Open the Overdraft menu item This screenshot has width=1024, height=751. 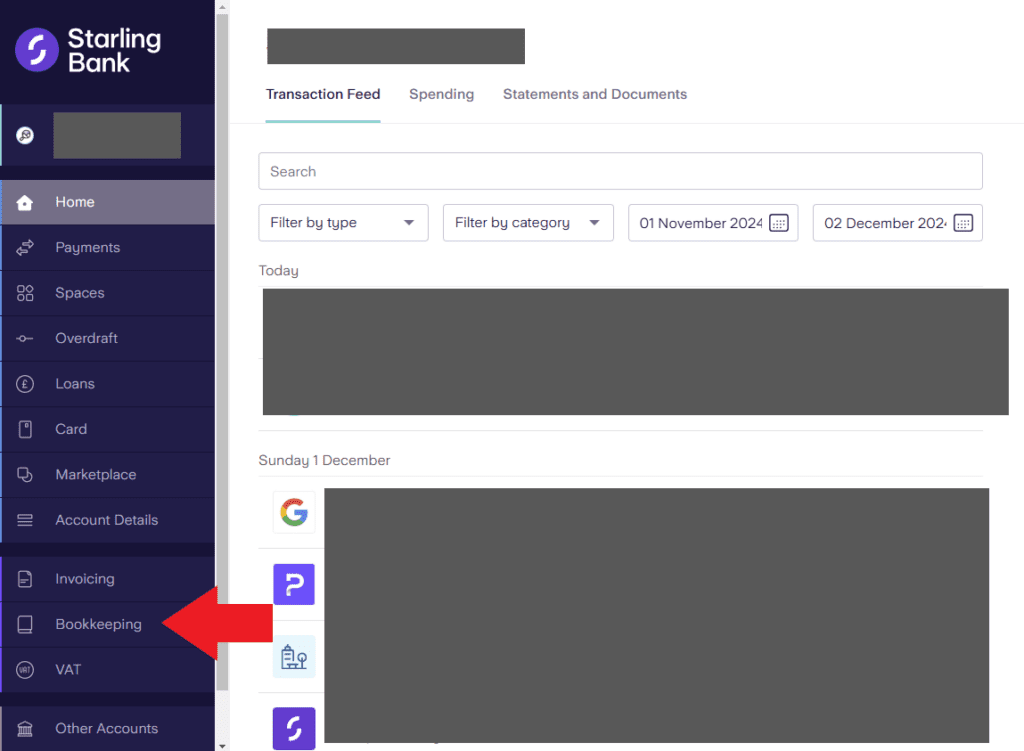(x=108, y=338)
